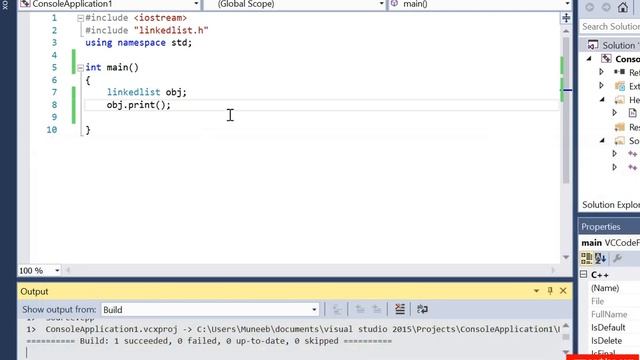
Task: Close the Output panel
Action: [x=563, y=291]
